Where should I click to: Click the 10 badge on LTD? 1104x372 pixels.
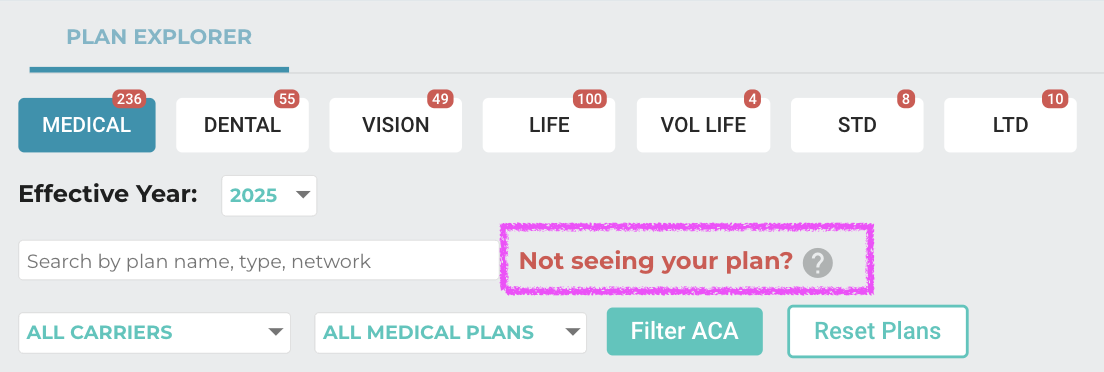[x=1055, y=99]
